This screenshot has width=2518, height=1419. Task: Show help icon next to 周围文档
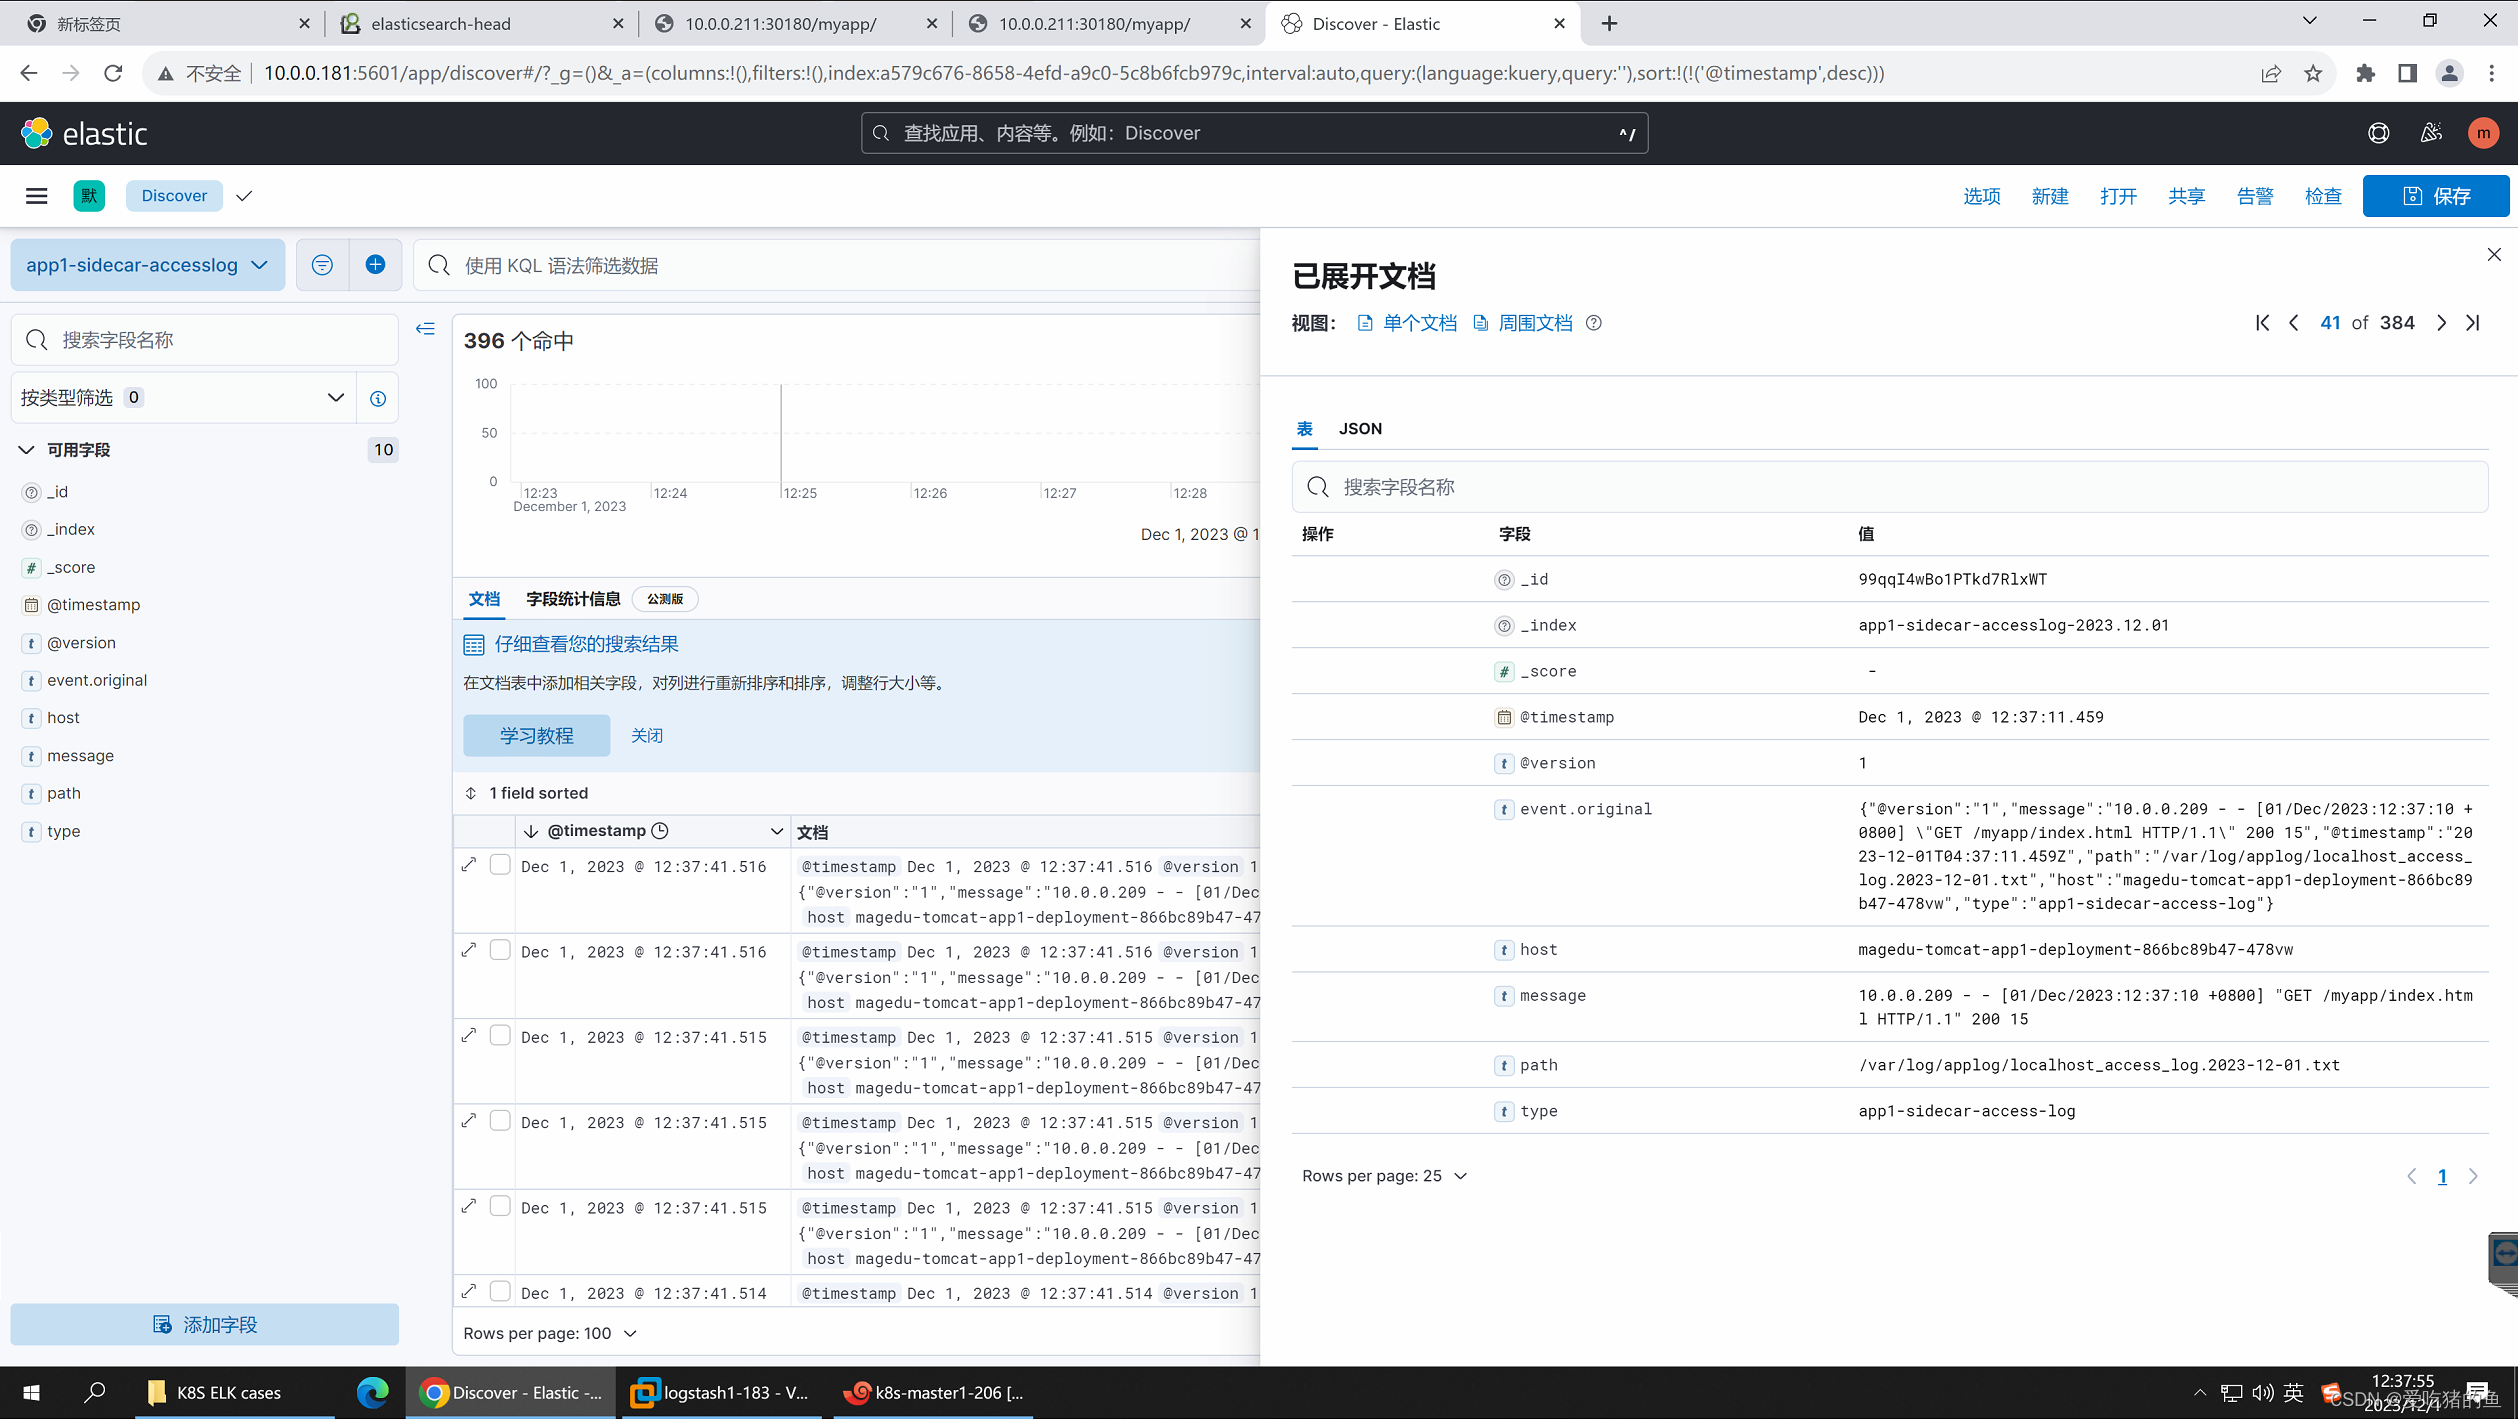(1594, 323)
